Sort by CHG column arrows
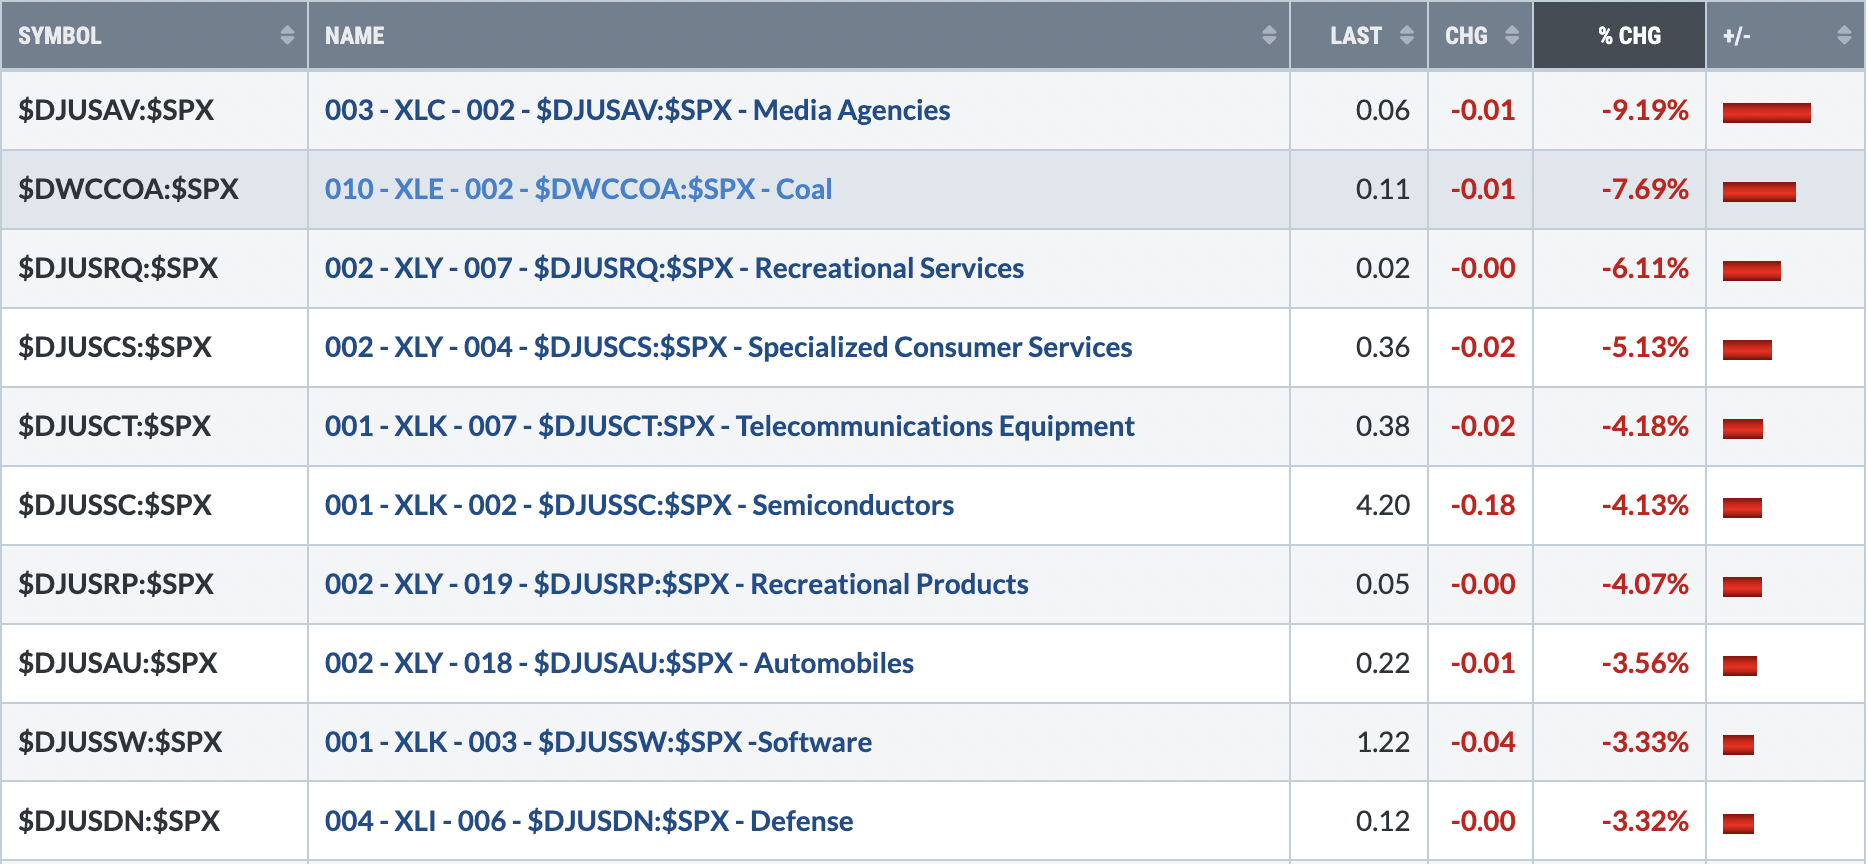The height and width of the screenshot is (864, 1868). pos(1512,36)
